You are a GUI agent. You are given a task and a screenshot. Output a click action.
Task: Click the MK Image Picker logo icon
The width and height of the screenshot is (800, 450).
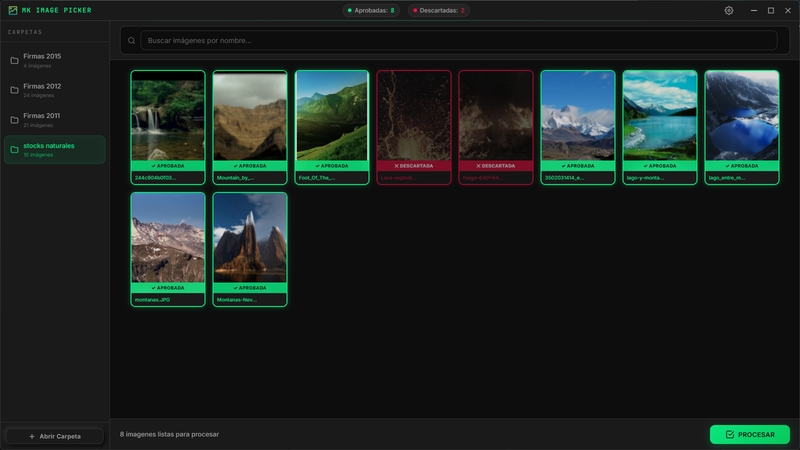pos(13,10)
